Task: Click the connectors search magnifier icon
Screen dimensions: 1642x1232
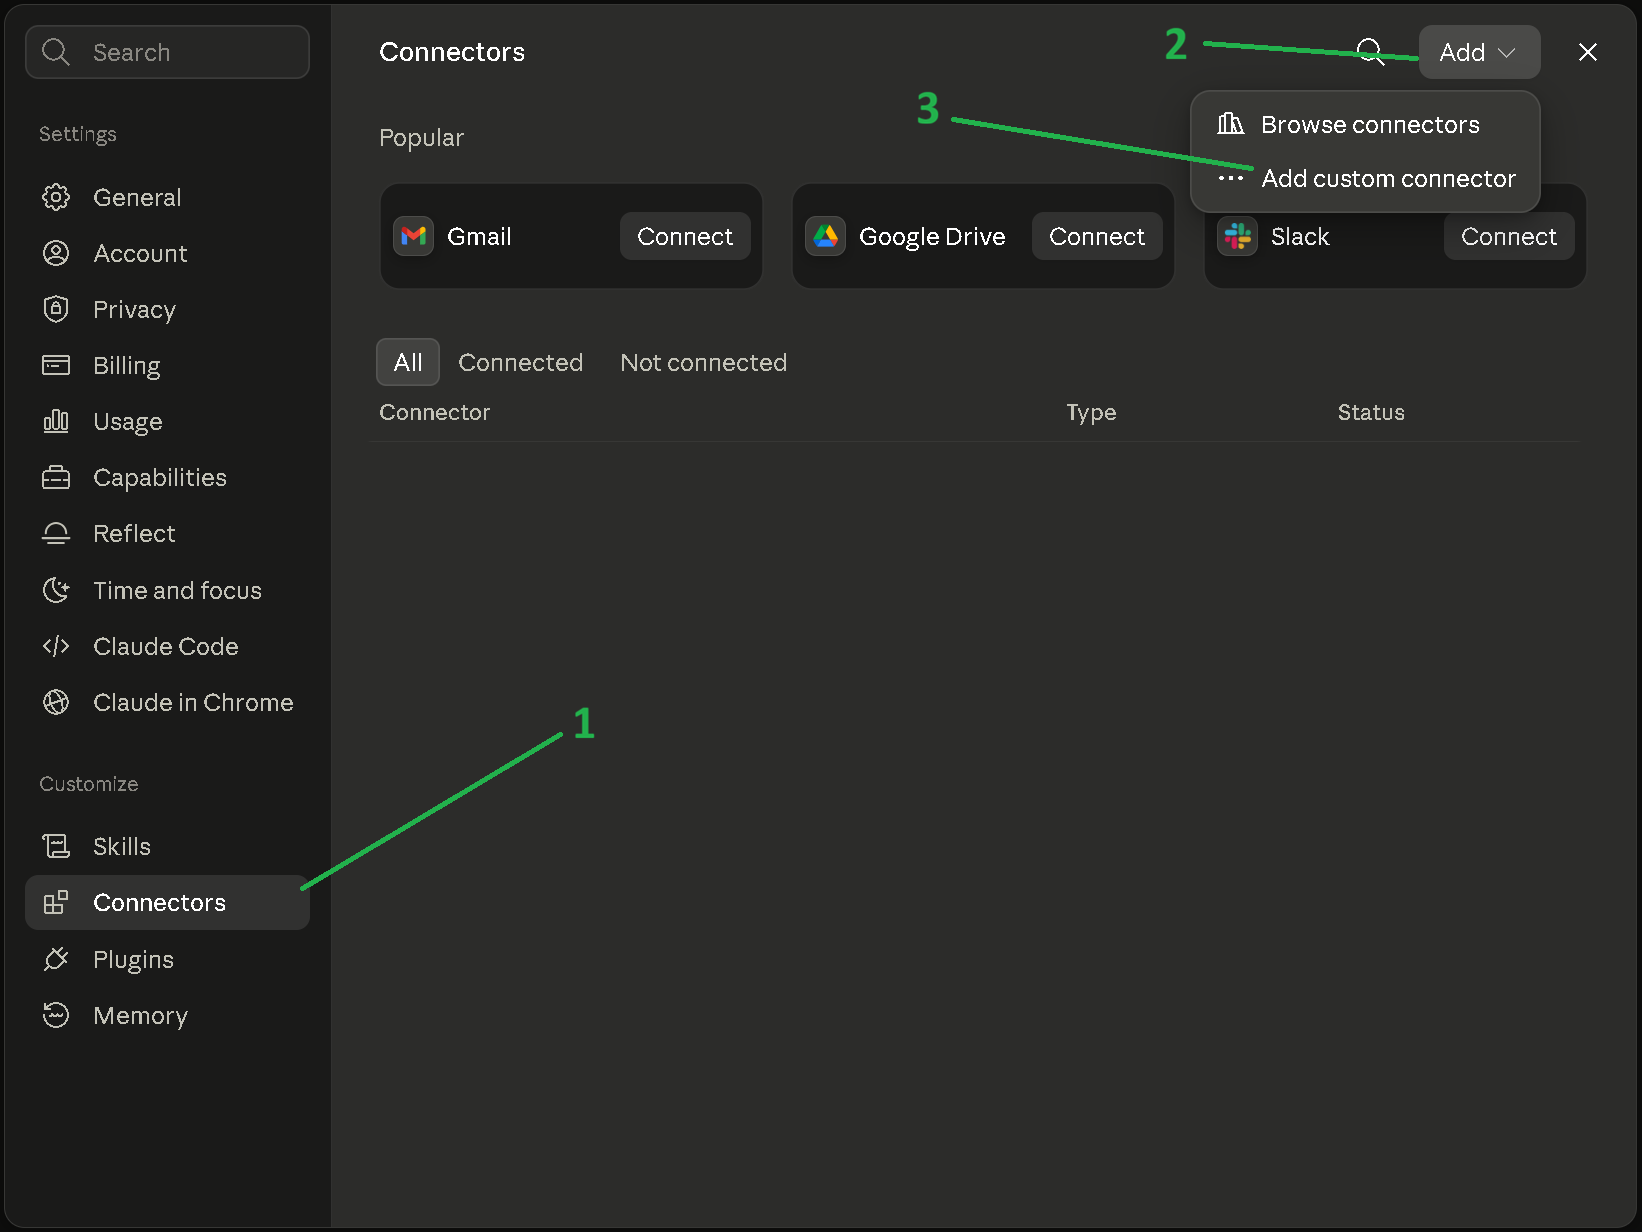Action: coord(1370,52)
